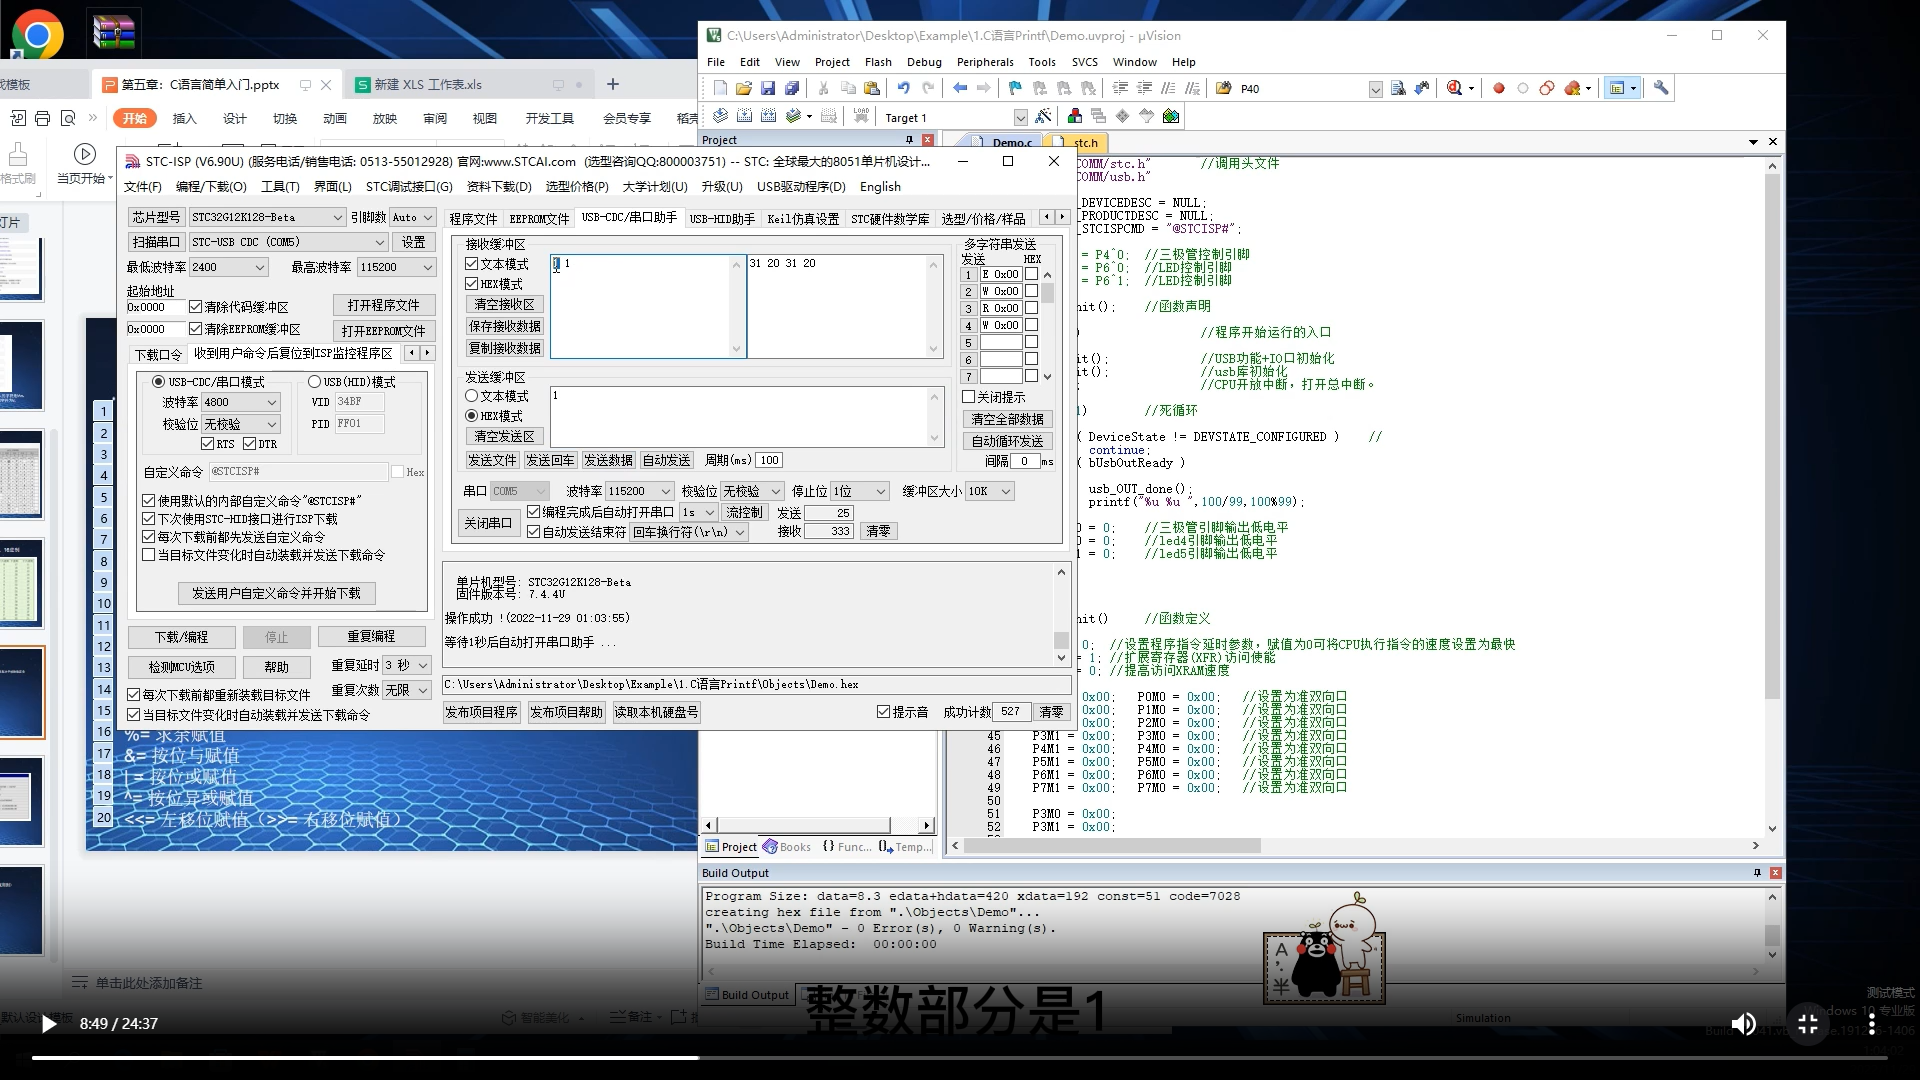
Task: Click Save icon in µVision toolbar
Action: 768,88
